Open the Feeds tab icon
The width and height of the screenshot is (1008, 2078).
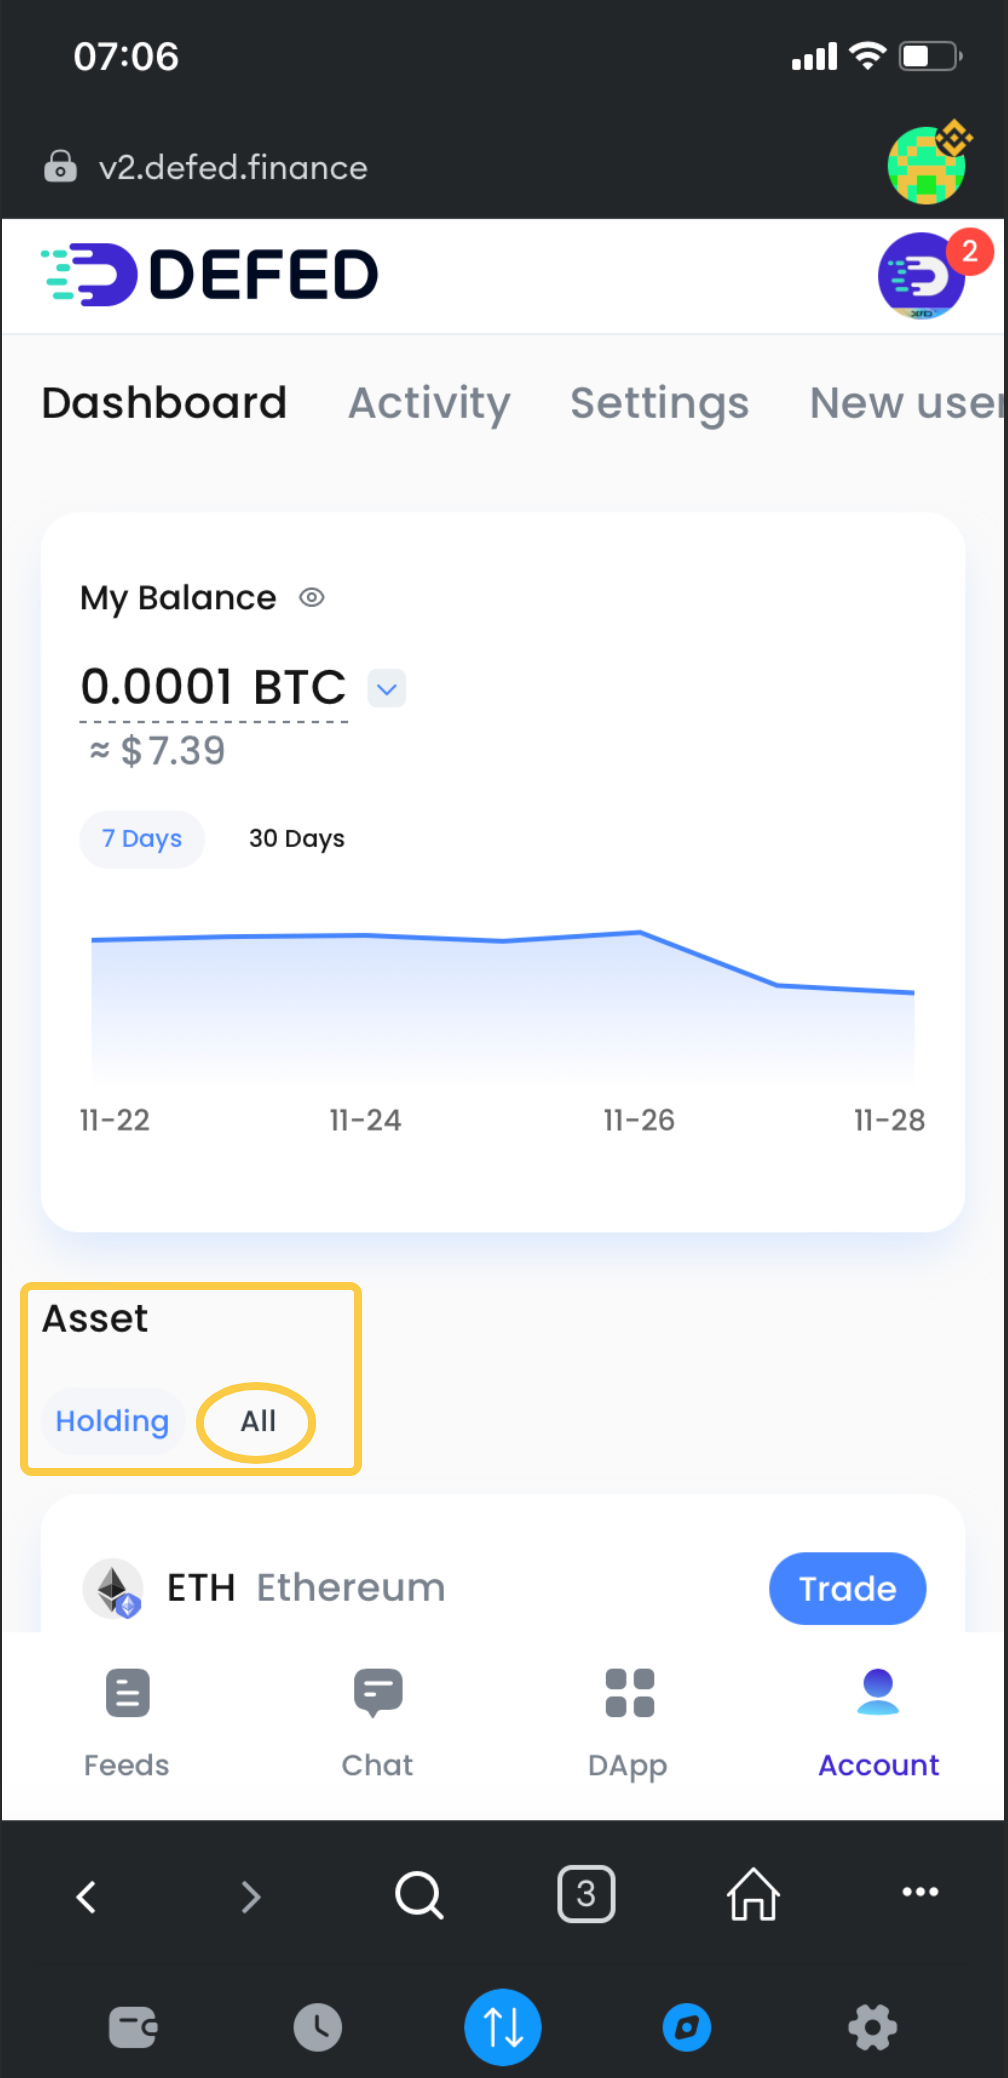(127, 1693)
